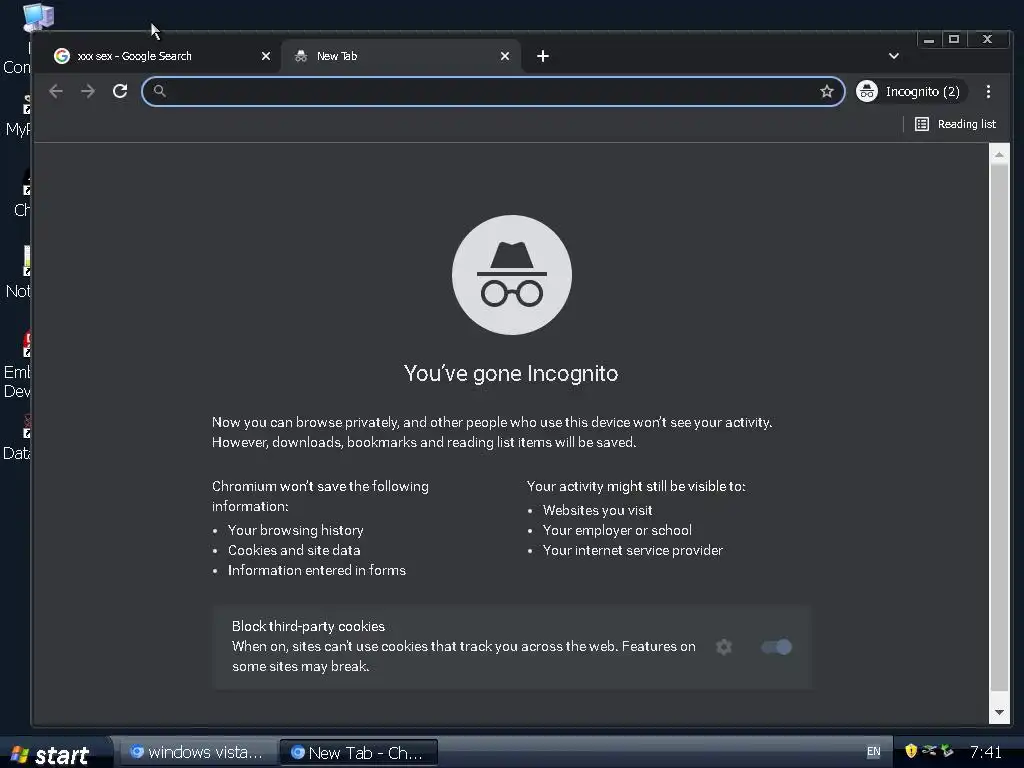Click the forward navigation arrow
This screenshot has height=768, width=1024.
coord(88,91)
